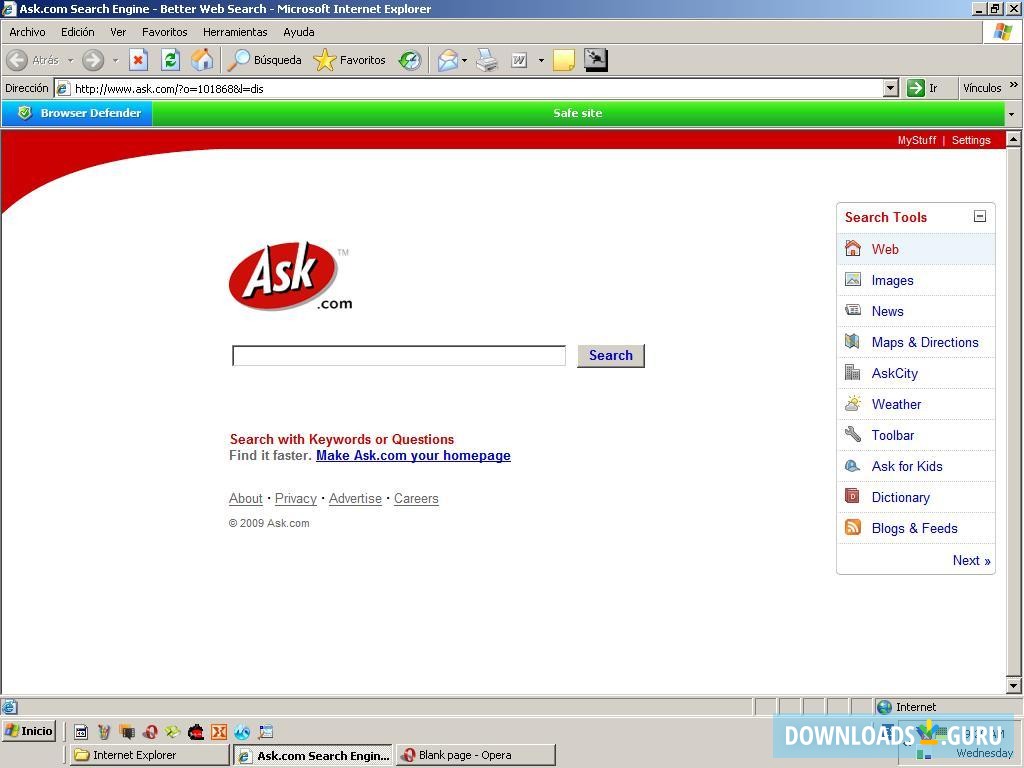This screenshot has height=768, width=1024.
Task: Edit page with Word icon
Action: pyautogui.click(x=519, y=60)
